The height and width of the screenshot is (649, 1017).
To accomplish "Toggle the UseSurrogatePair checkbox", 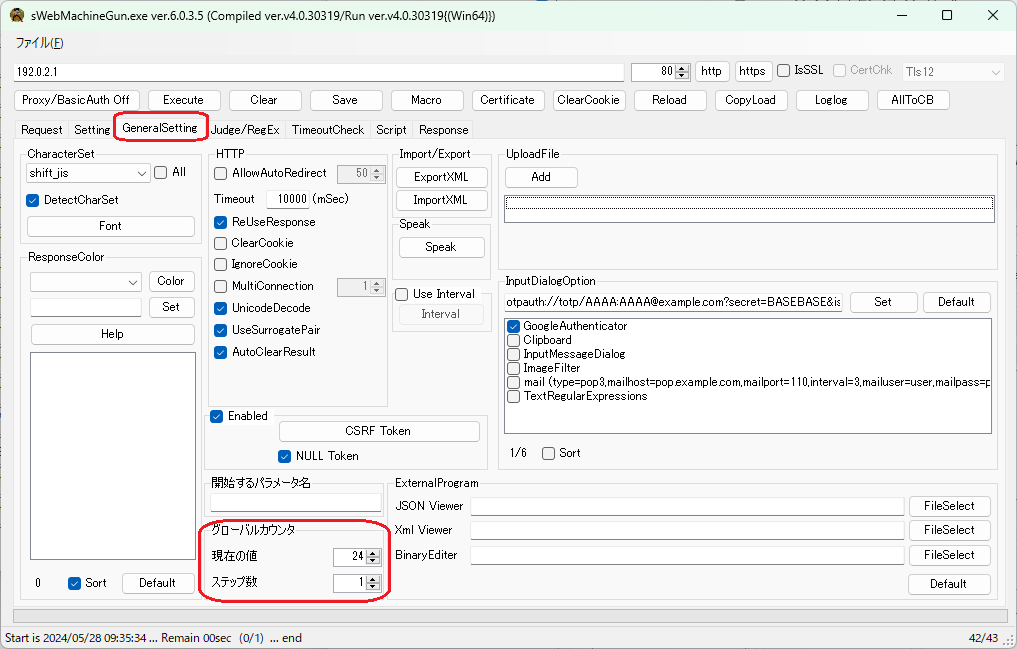I will [x=221, y=331].
